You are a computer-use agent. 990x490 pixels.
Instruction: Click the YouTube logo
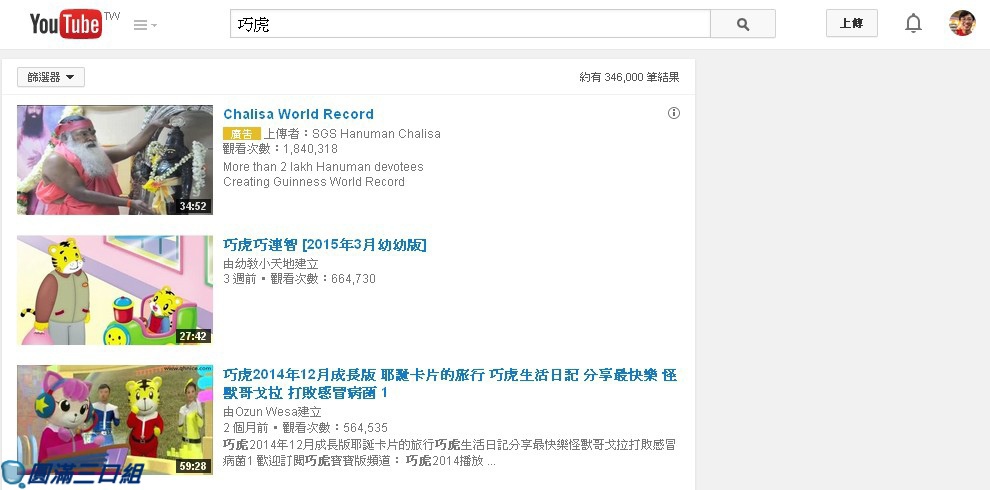66,25
